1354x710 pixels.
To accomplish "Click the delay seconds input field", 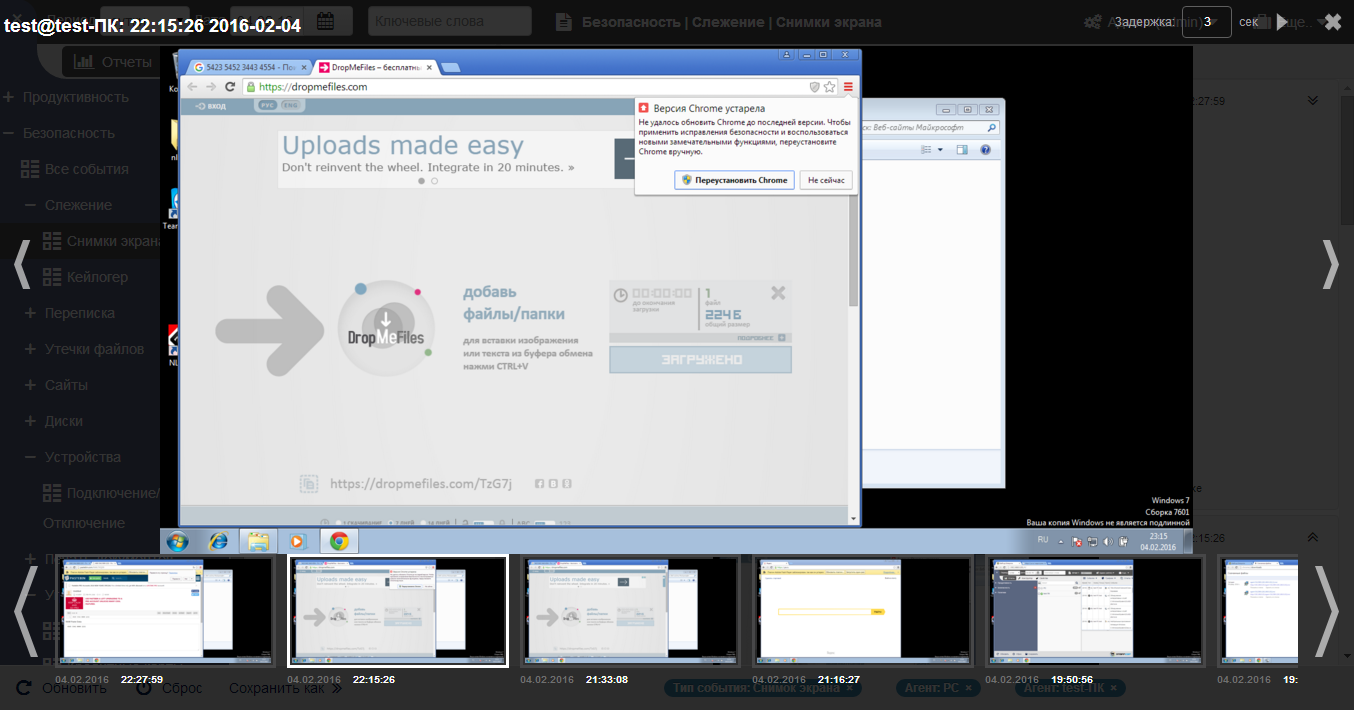I will (1206, 22).
